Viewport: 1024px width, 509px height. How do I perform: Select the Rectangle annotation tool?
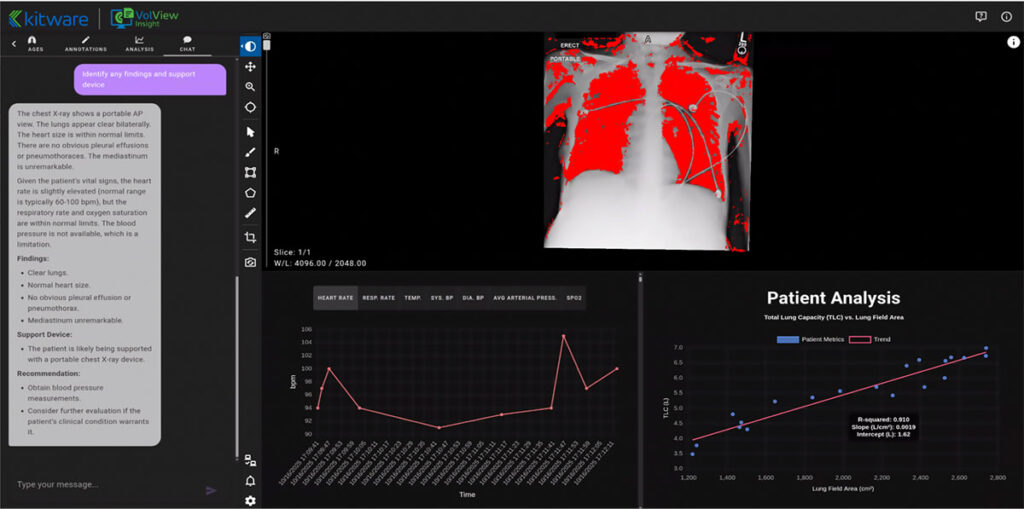pos(250,172)
